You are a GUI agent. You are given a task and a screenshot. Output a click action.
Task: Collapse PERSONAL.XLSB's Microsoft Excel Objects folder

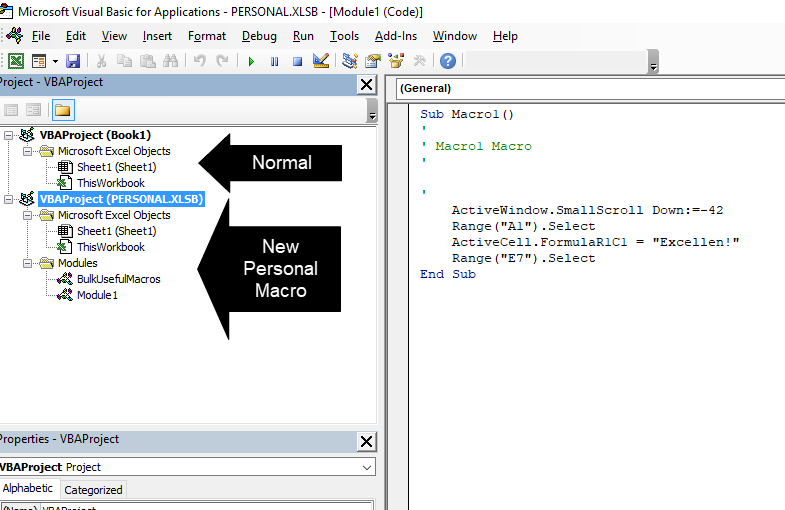point(28,215)
